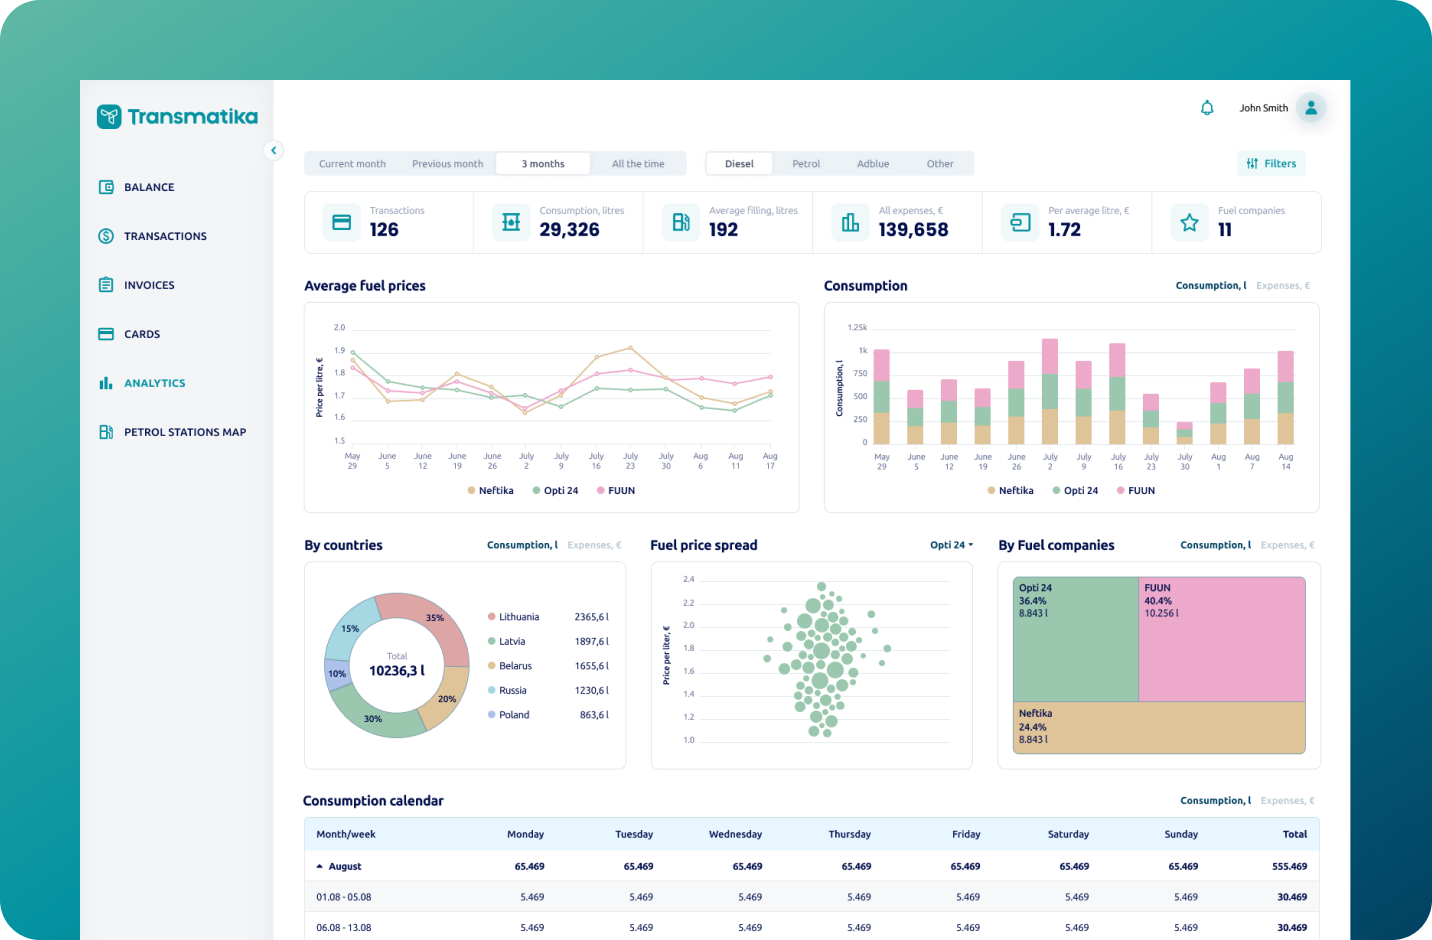Screen dimensions: 1432x940
Task: Click the All expenses chart icon
Action: tap(850, 222)
